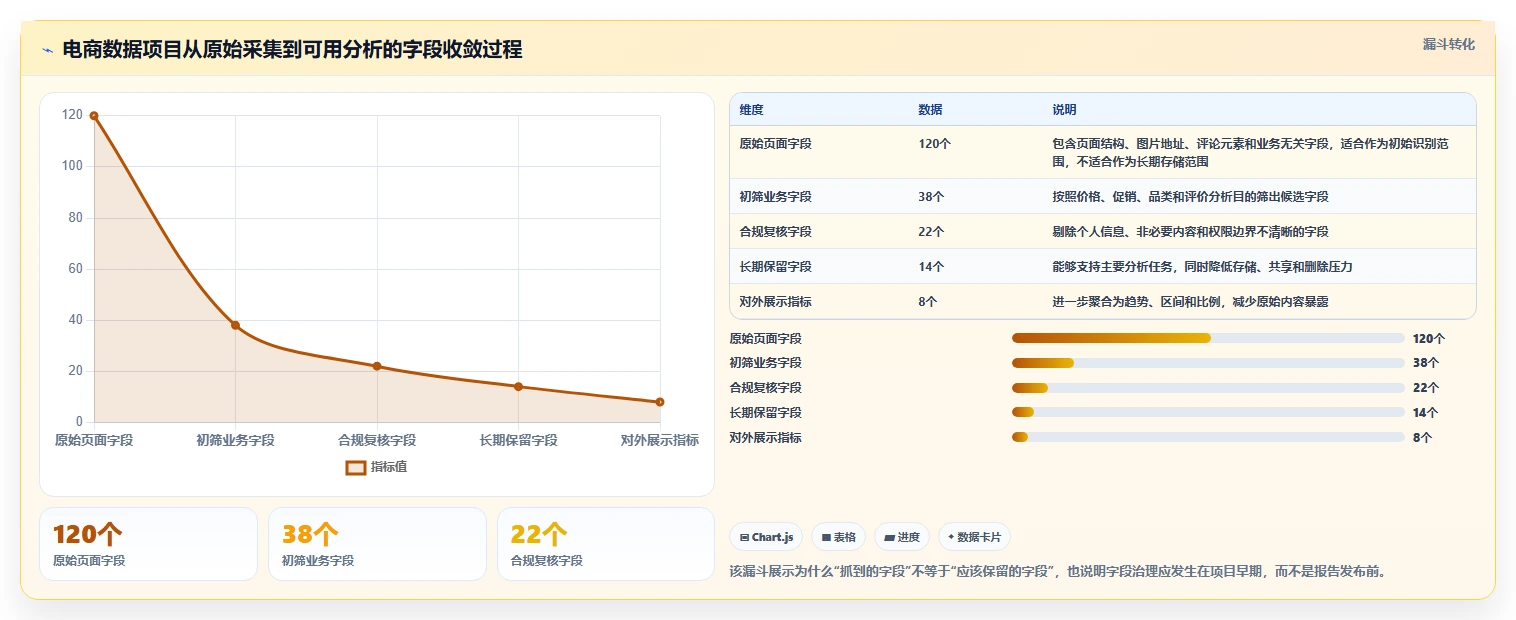This screenshot has width=1516, height=620.
Task: Click the 合规复核字段 x-axis label
Action: pyautogui.click(x=377, y=440)
